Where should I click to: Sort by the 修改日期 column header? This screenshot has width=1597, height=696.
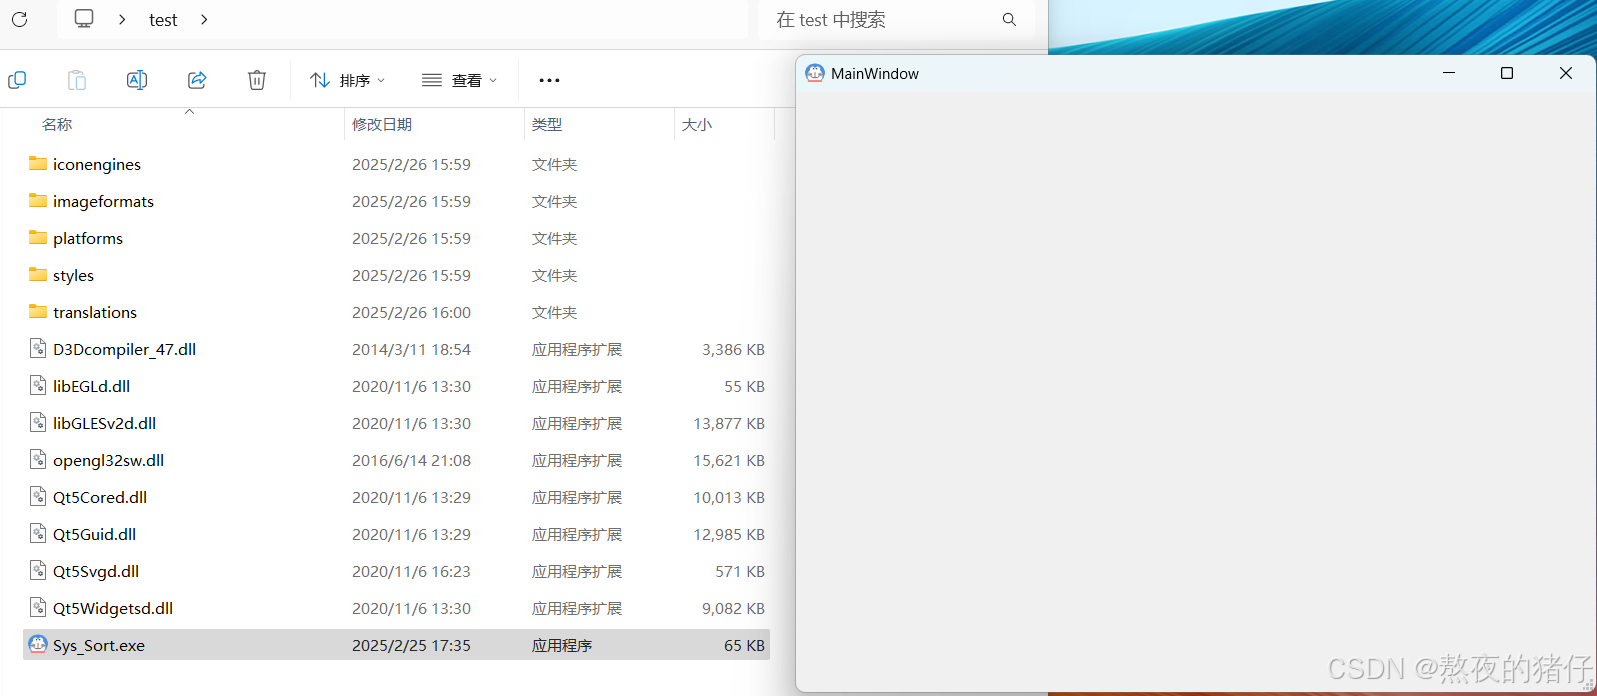click(382, 125)
